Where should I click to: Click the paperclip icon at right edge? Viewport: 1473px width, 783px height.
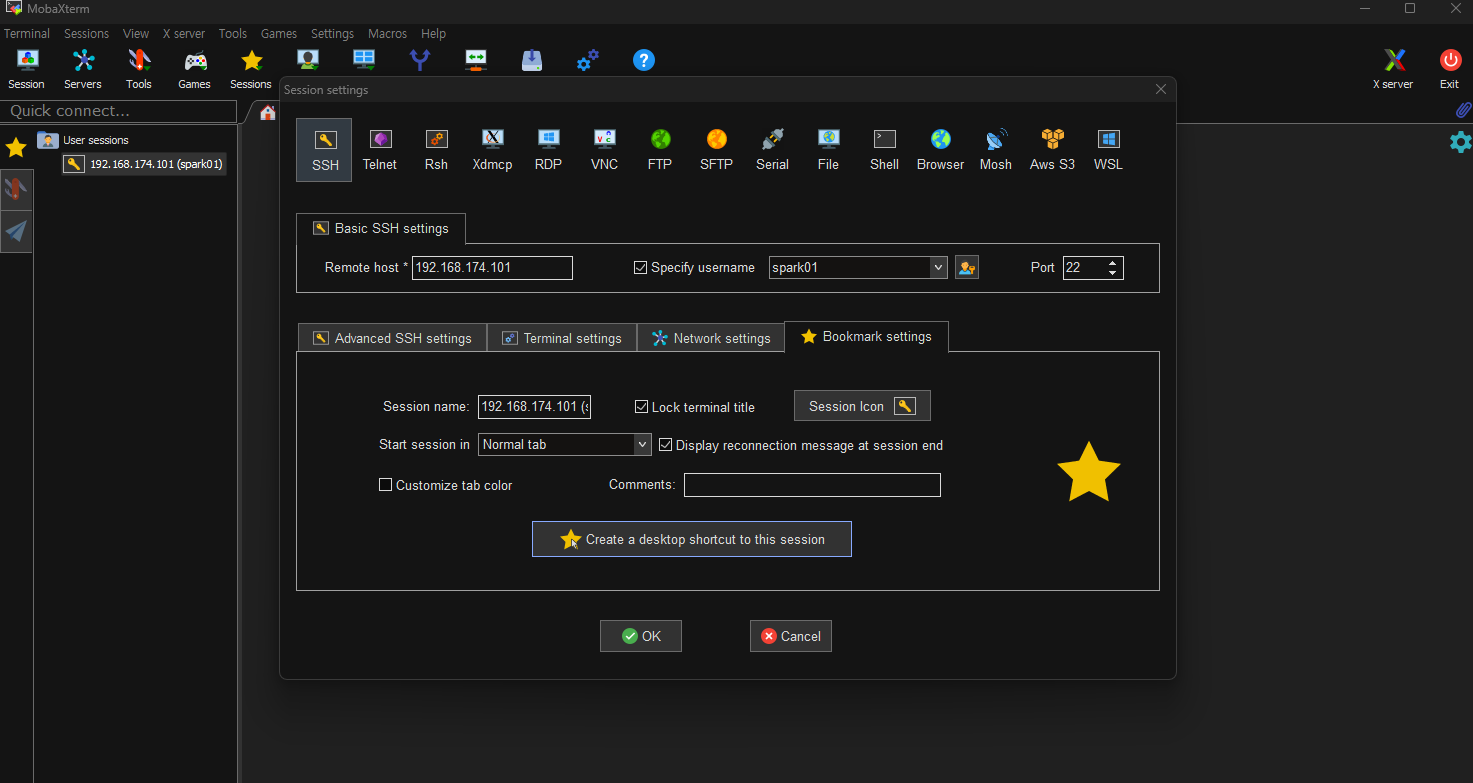pos(1462,110)
